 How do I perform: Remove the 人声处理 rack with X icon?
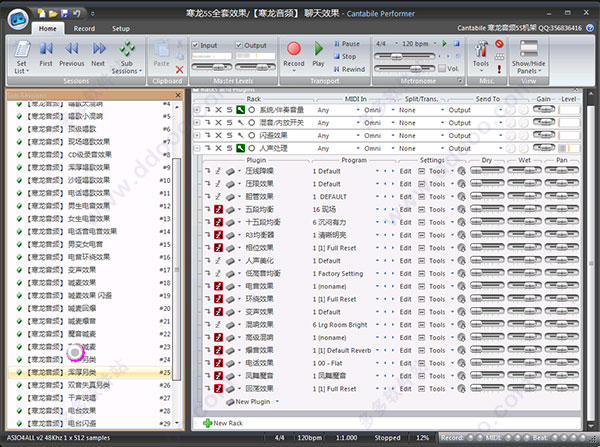[218, 148]
